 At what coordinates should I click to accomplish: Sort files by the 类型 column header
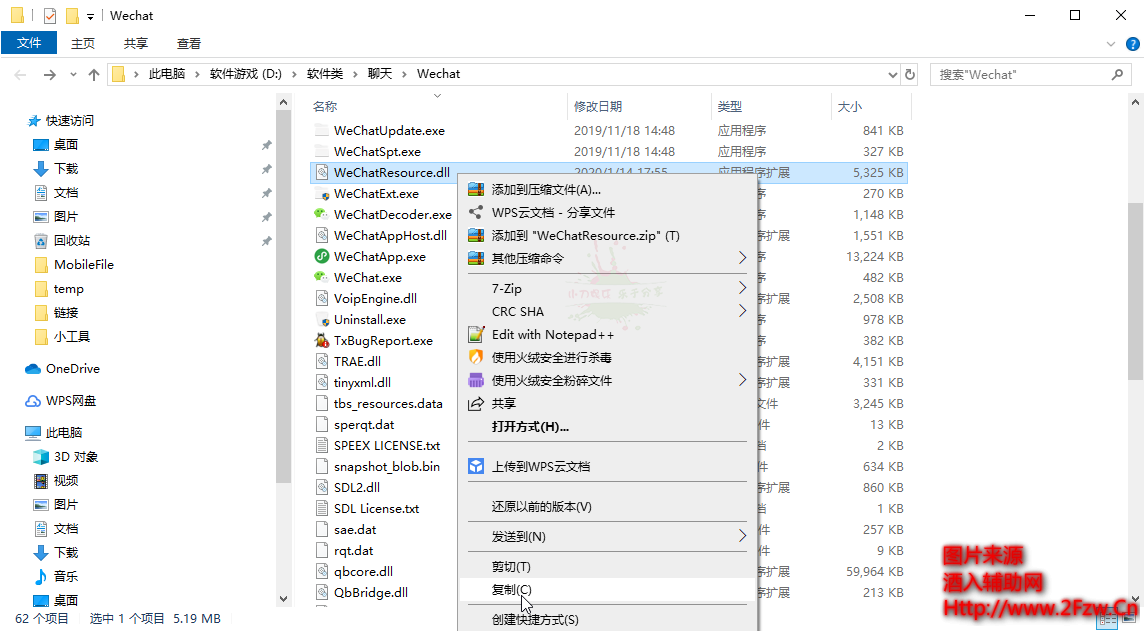(770, 107)
